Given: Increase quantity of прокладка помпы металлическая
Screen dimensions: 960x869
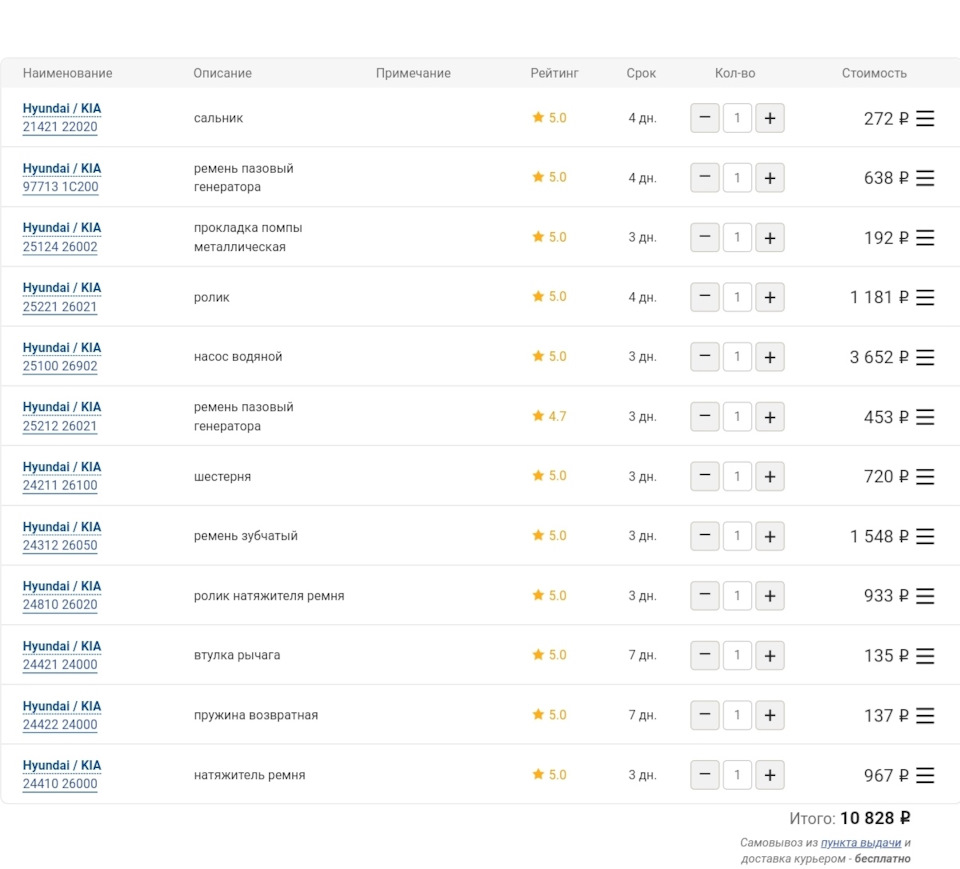Looking at the screenshot, I should 769,238.
